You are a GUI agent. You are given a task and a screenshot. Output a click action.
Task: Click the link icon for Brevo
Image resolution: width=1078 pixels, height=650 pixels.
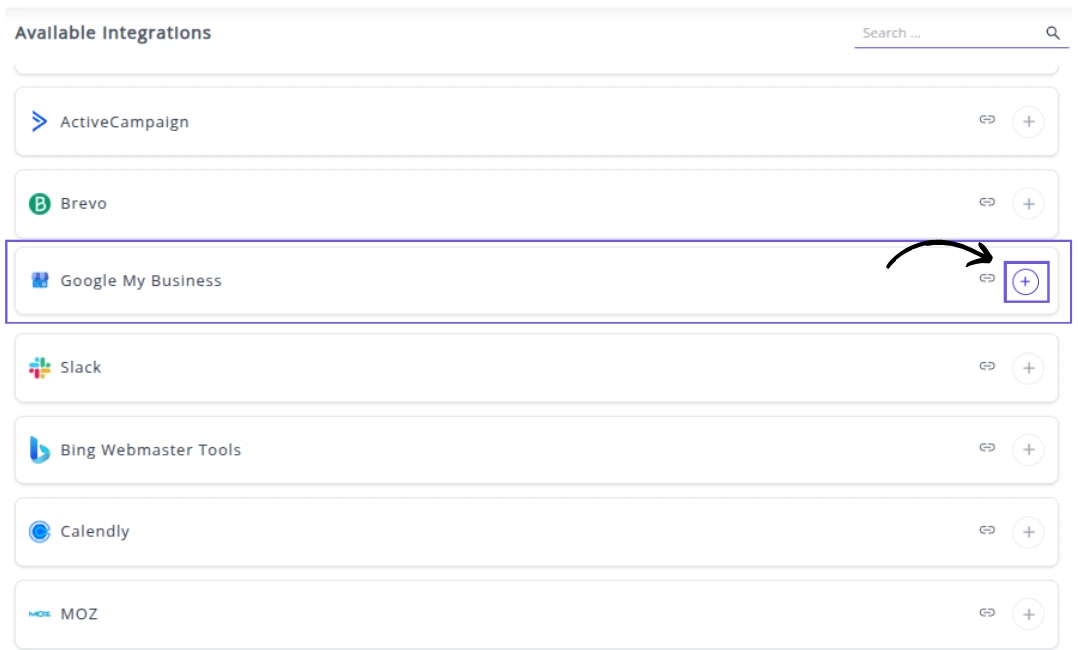pos(987,202)
